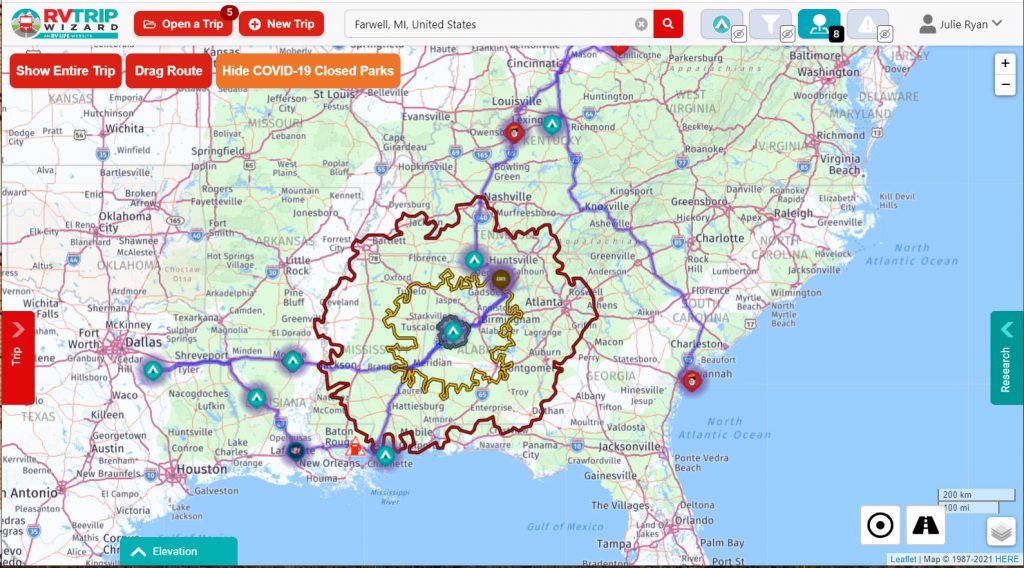This screenshot has height=568, width=1024.
Task: Open the filter funnel button
Action: [770, 25]
